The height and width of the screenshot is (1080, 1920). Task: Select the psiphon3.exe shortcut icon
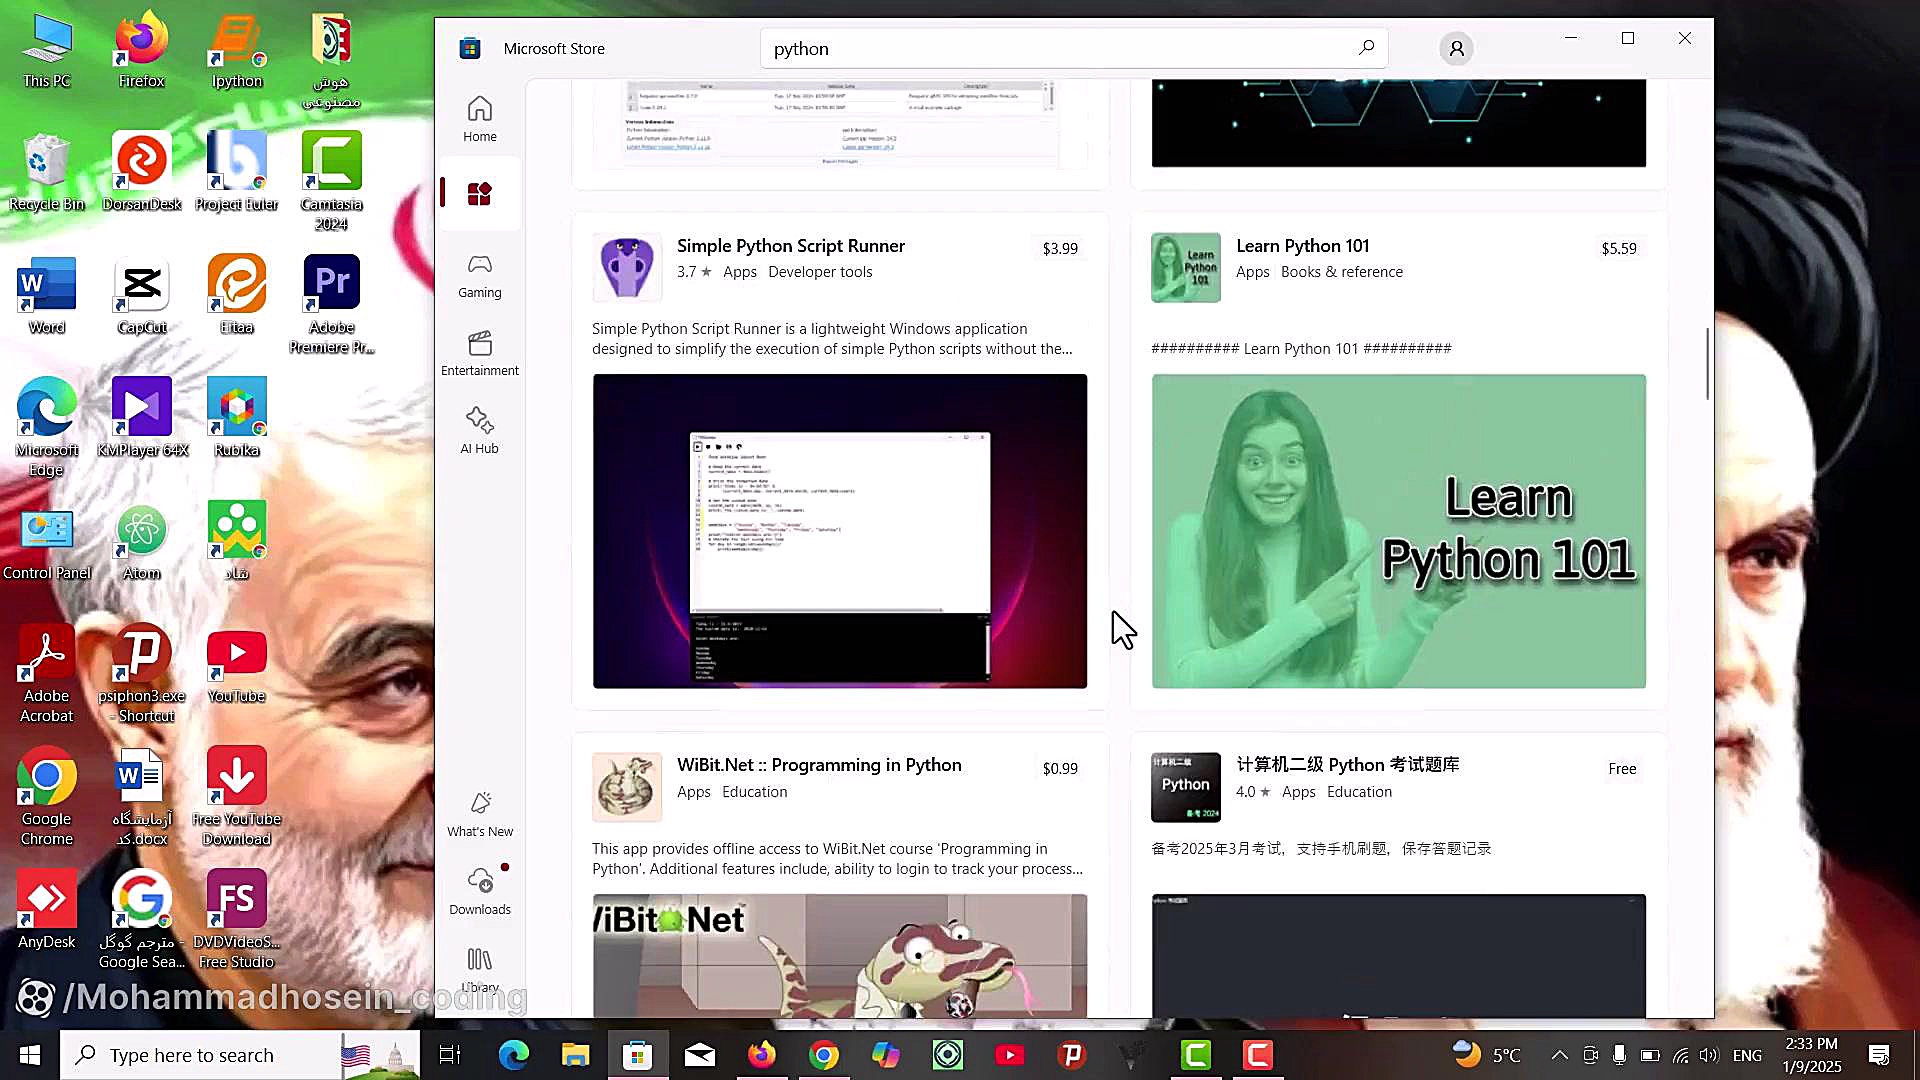141,674
